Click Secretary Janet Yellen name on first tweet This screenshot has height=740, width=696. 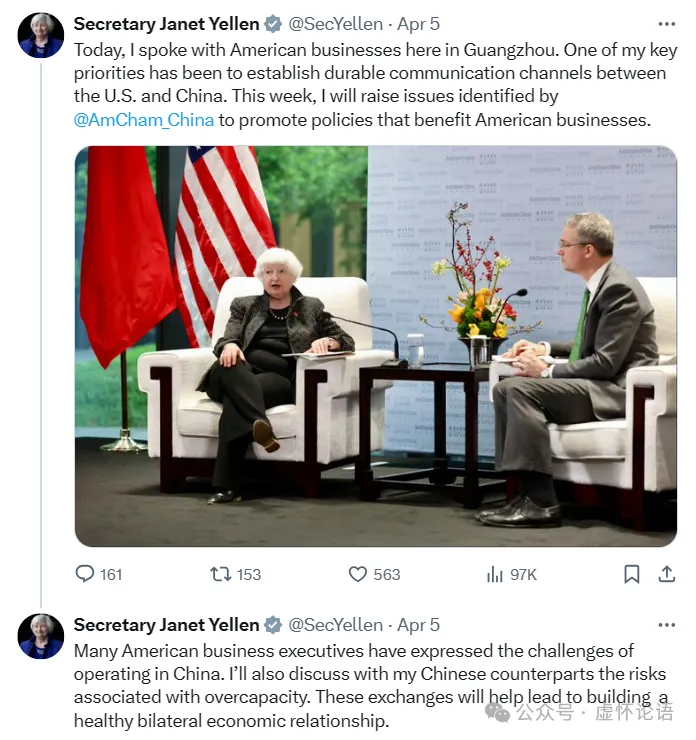166,24
